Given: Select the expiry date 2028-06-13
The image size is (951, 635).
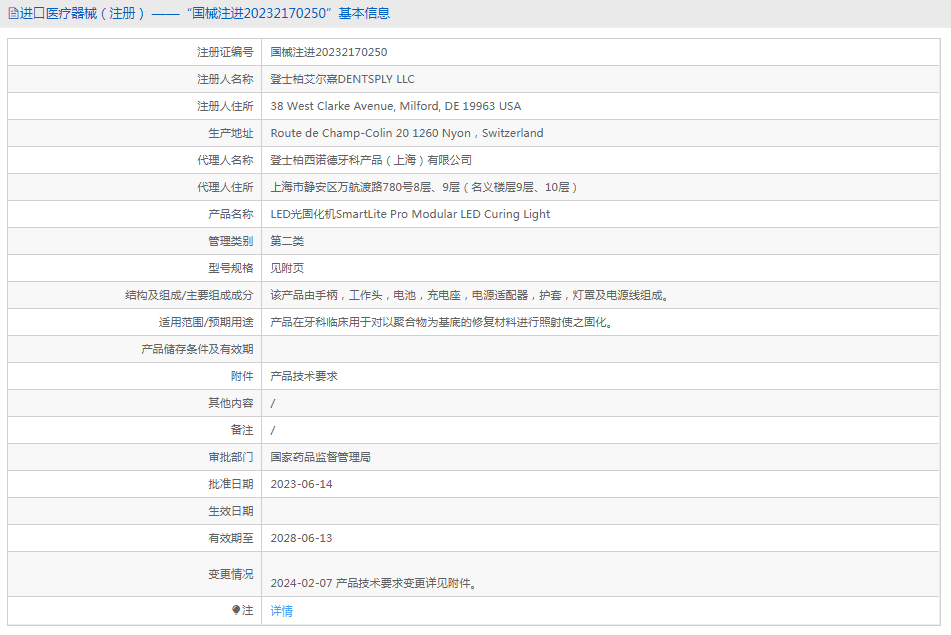Looking at the screenshot, I should [x=301, y=538].
